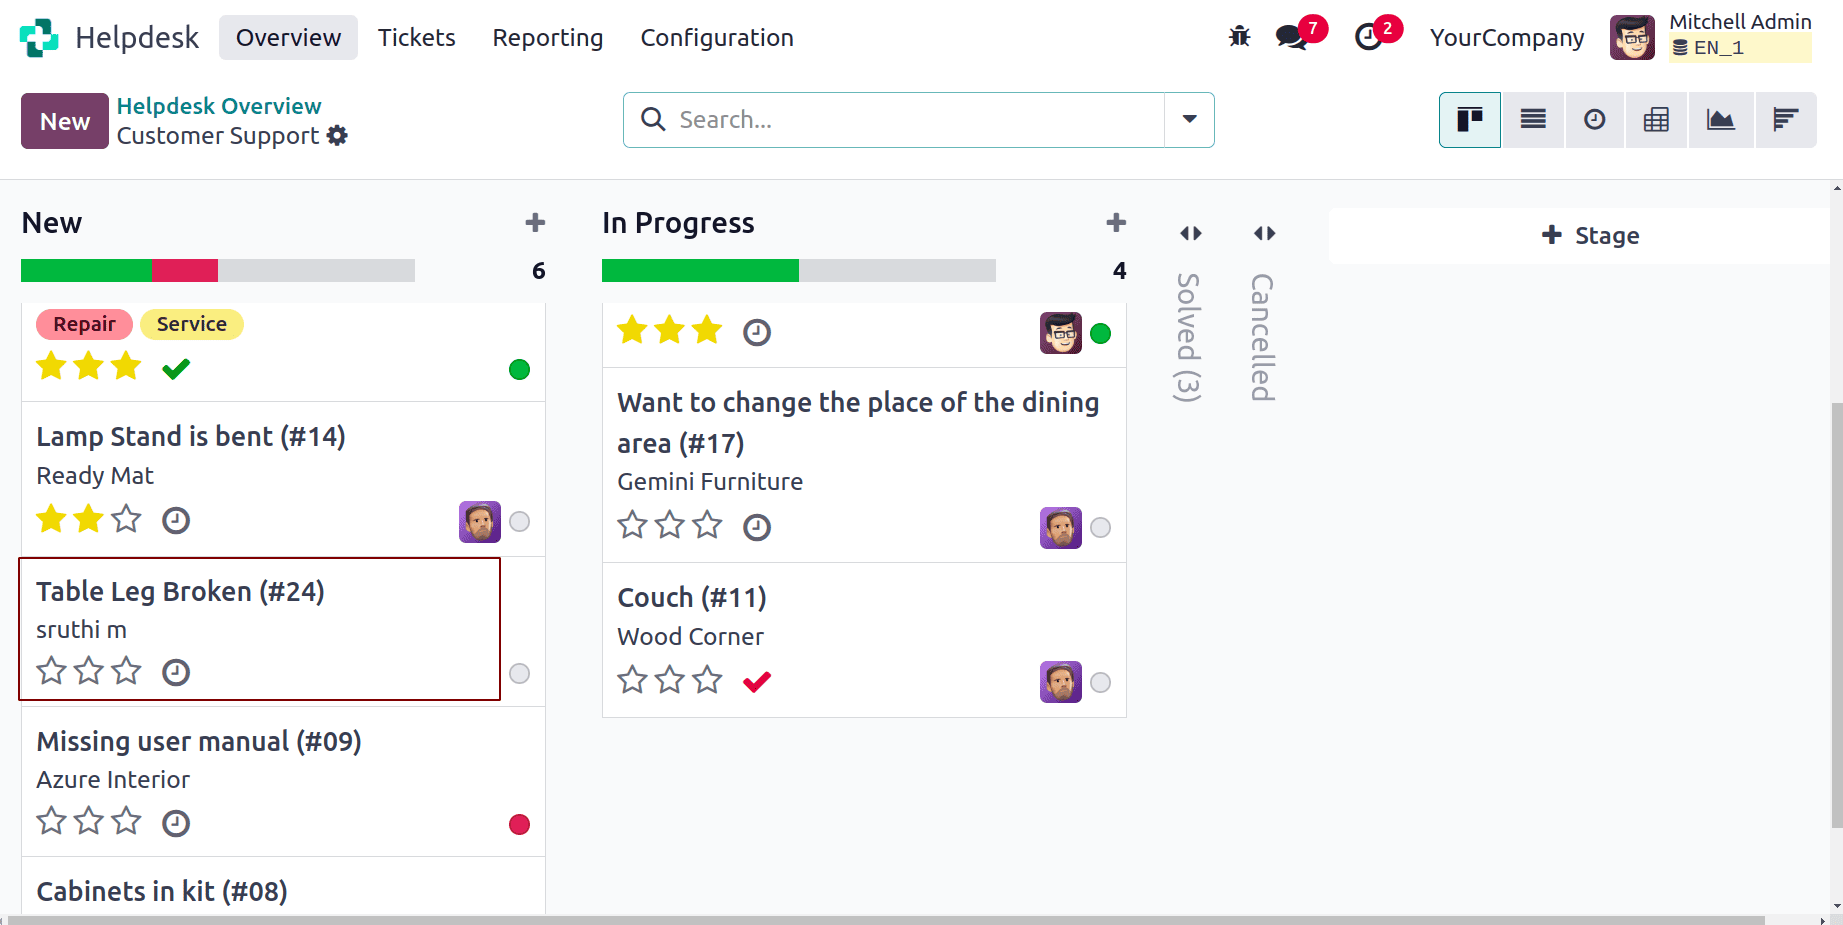
Task: Click the New button to create a ticket
Action: (x=64, y=120)
